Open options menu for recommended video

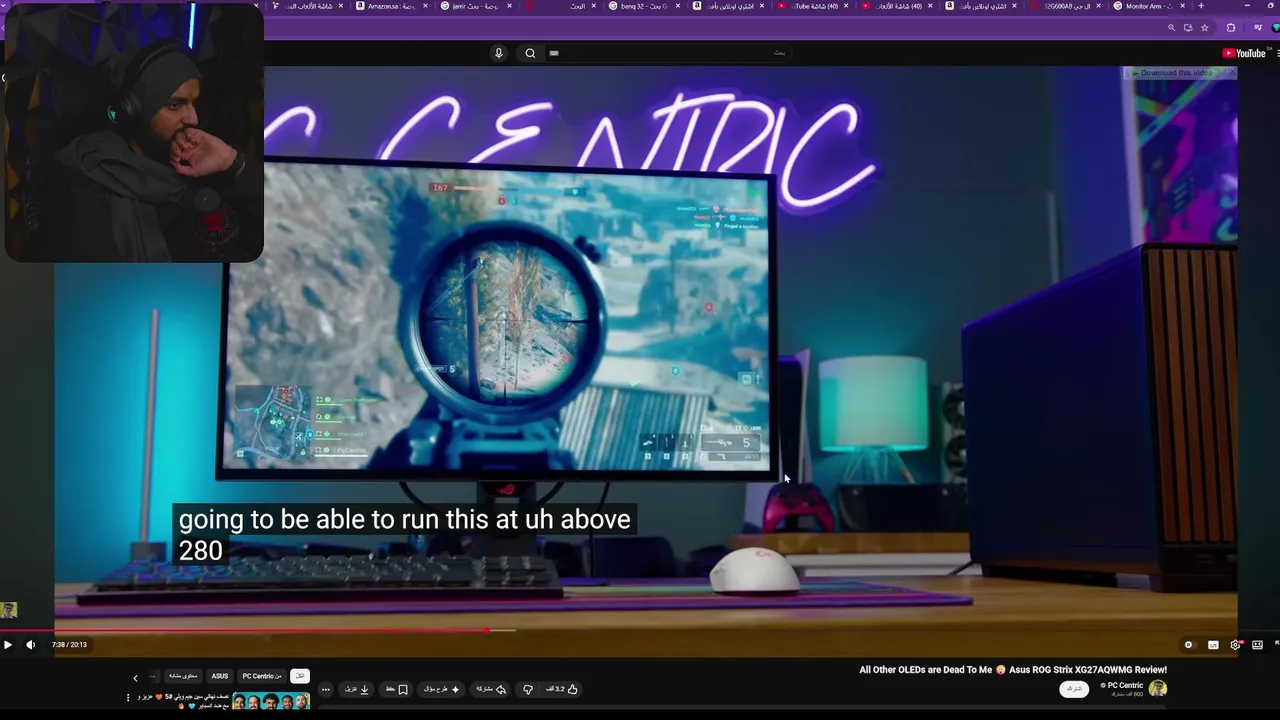pyautogui.click(x=128, y=698)
